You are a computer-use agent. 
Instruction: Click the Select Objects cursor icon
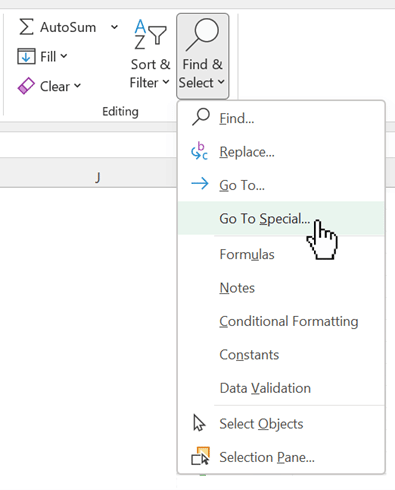click(199, 423)
